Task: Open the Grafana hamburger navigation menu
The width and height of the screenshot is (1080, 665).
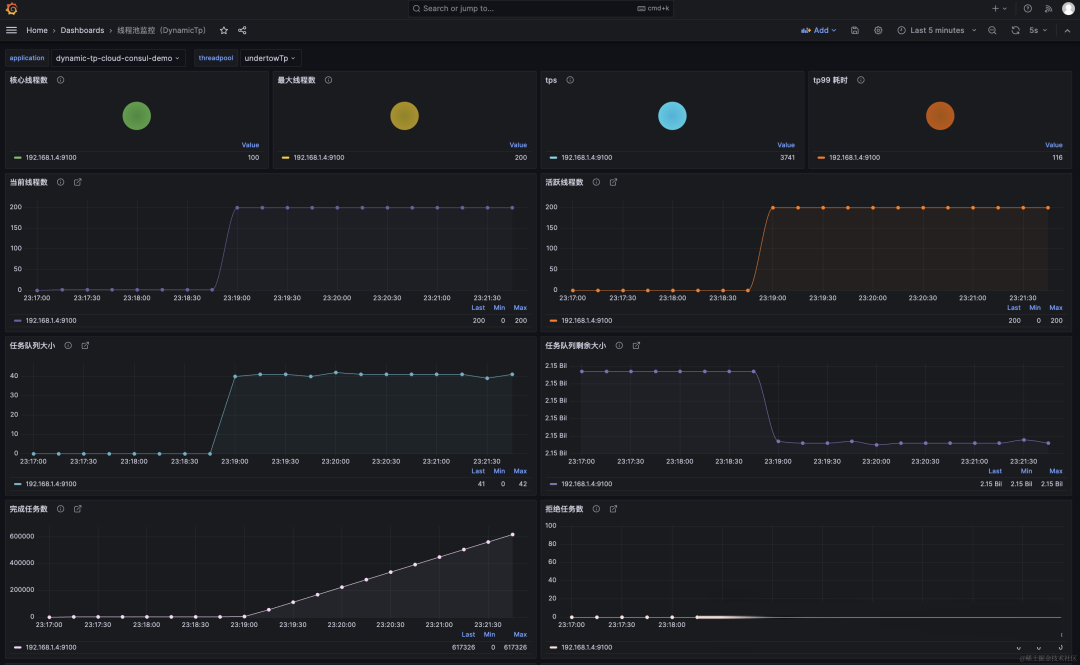Action: point(12,30)
